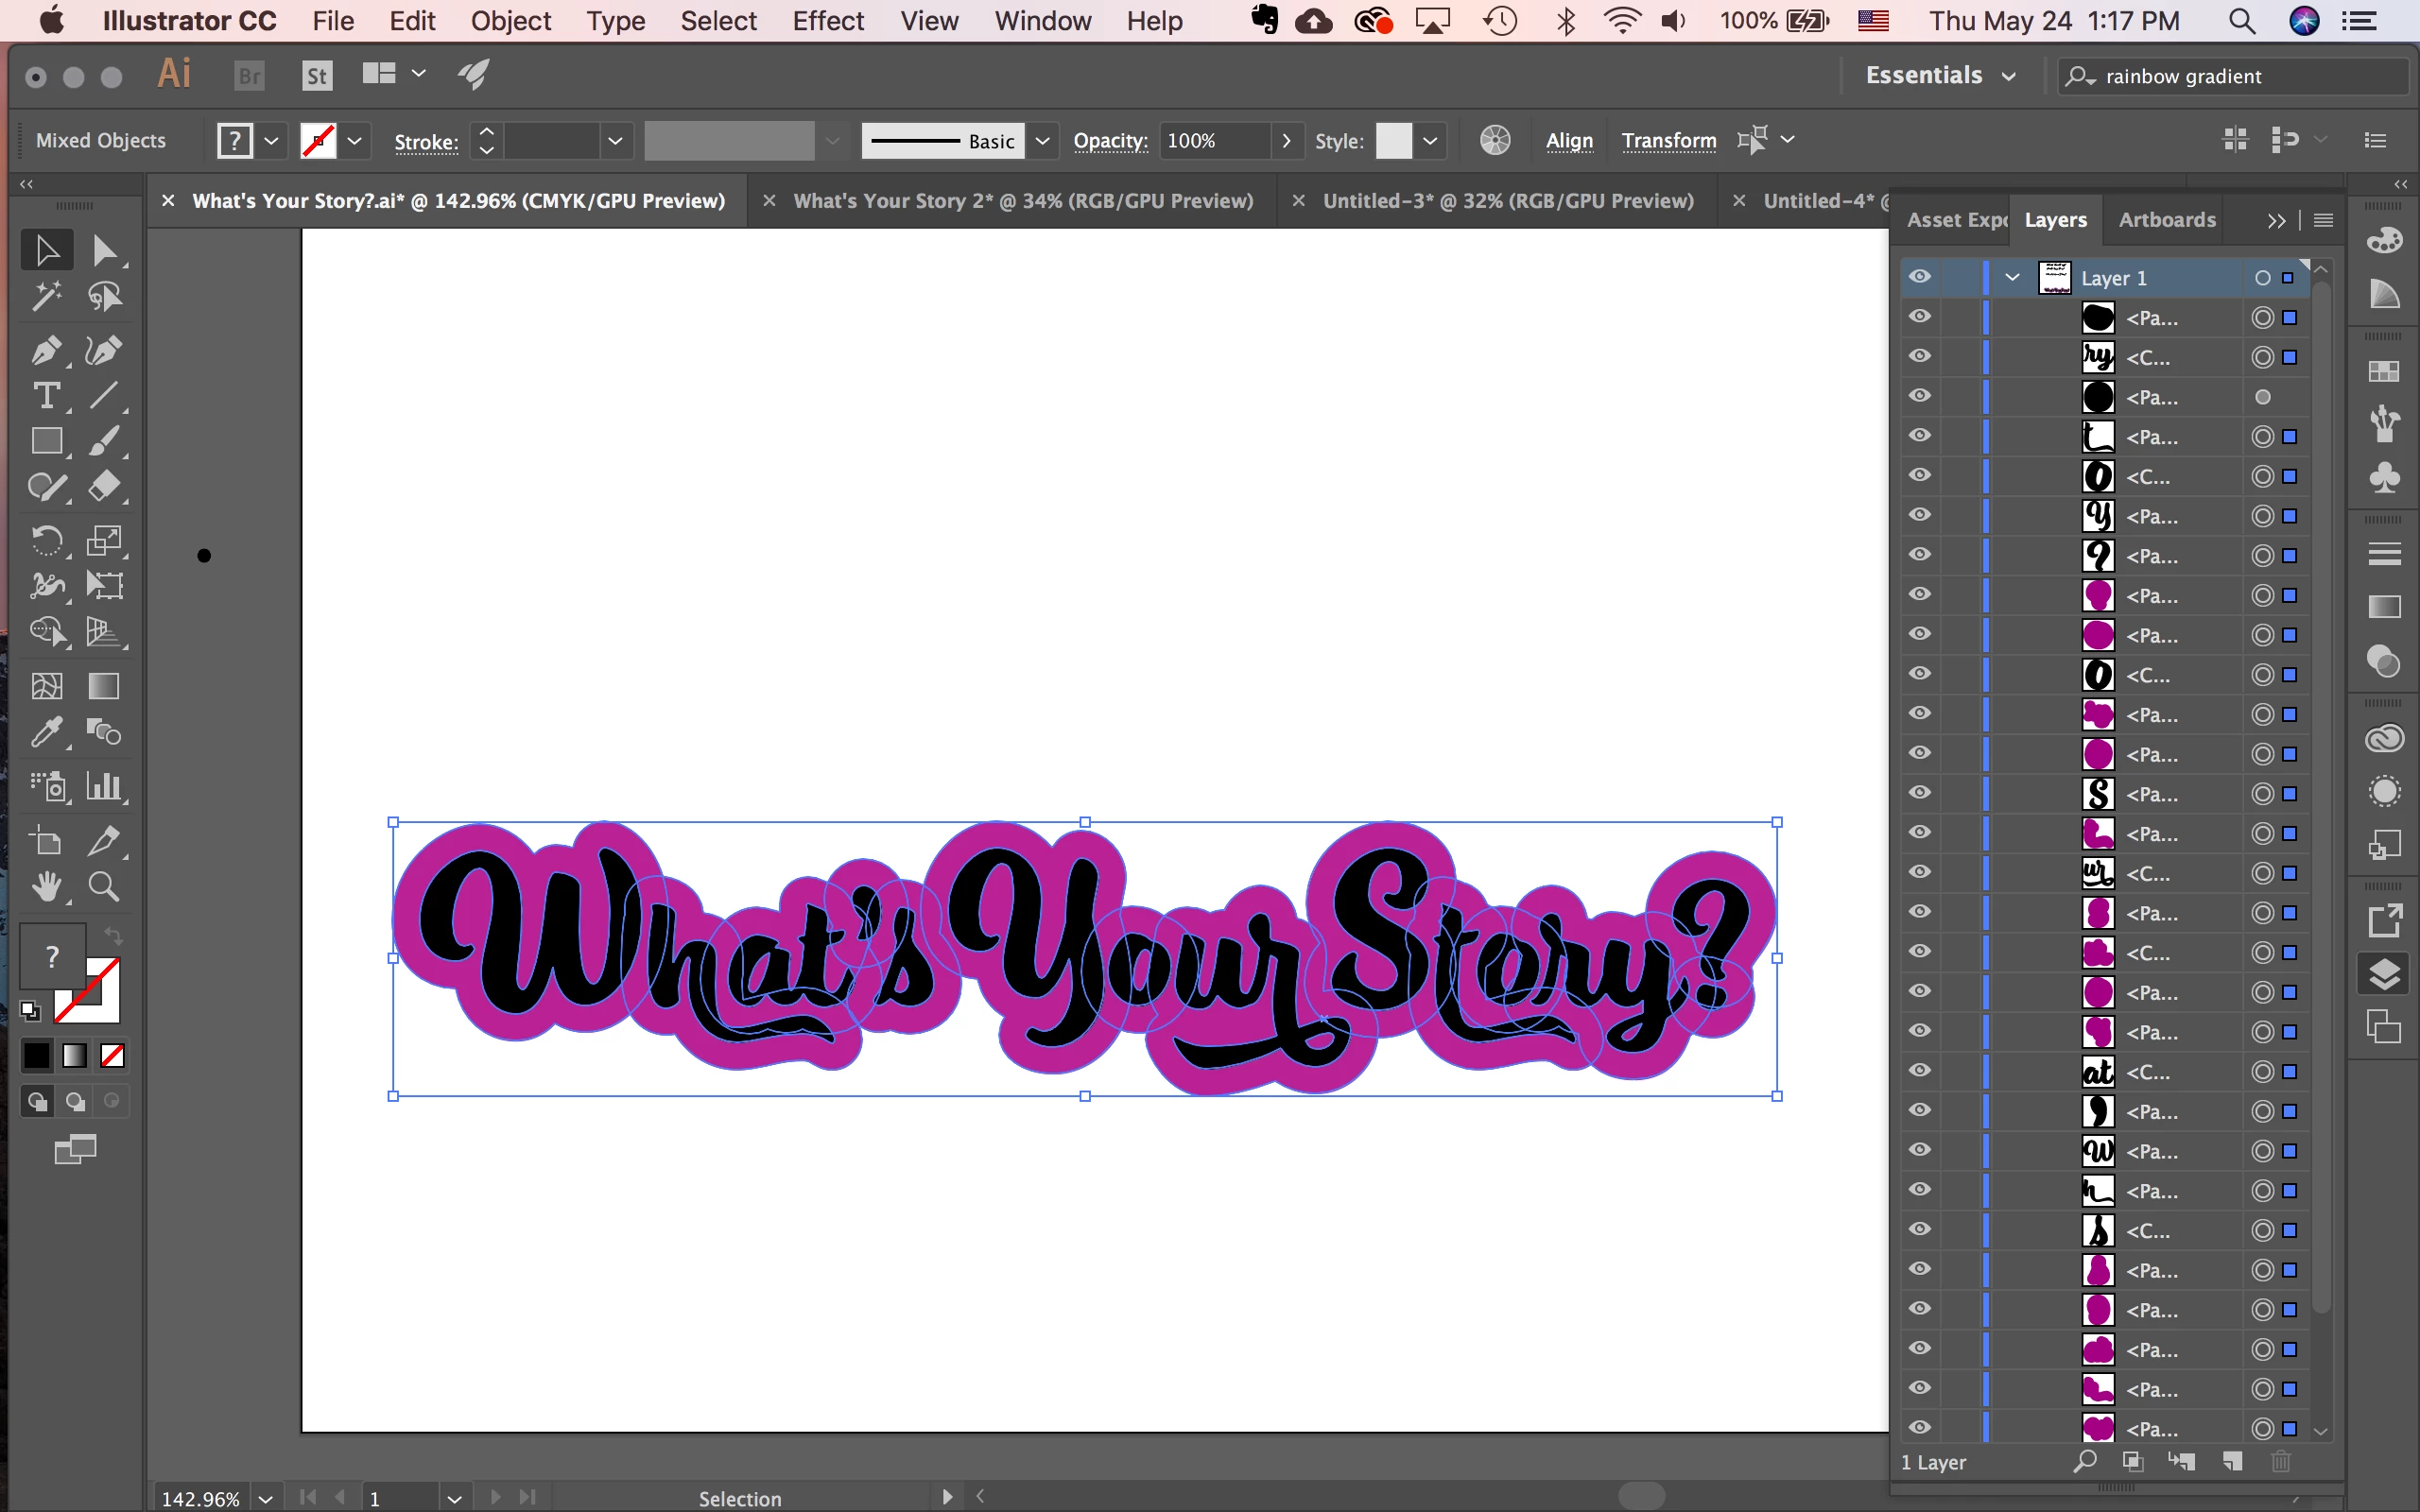This screenshot has width=2420, height=1512.
Task: Click the Transform link in the control bar
Action: [x=1668, y=141]
